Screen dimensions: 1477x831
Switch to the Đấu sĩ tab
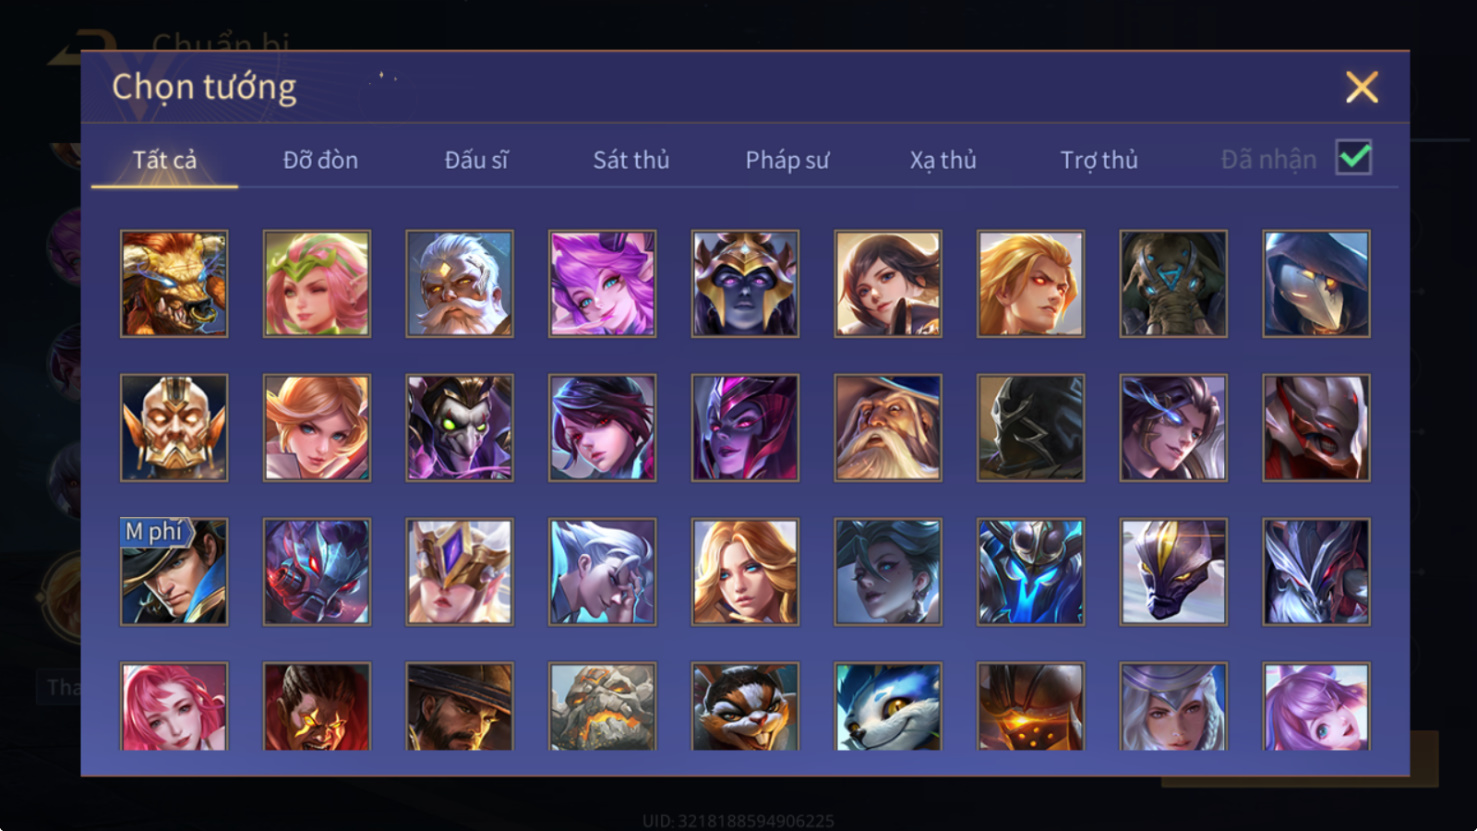click(x=476, y=160)
